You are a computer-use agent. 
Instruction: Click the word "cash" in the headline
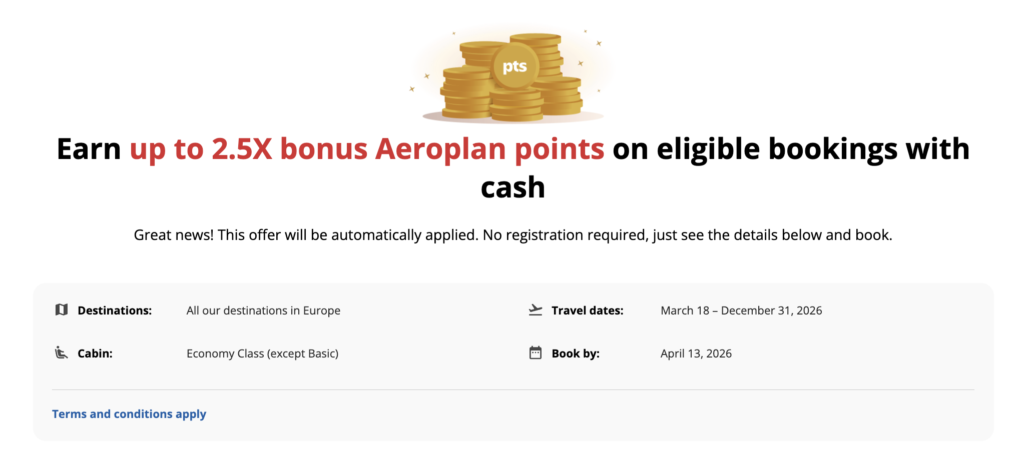(512, 187)
